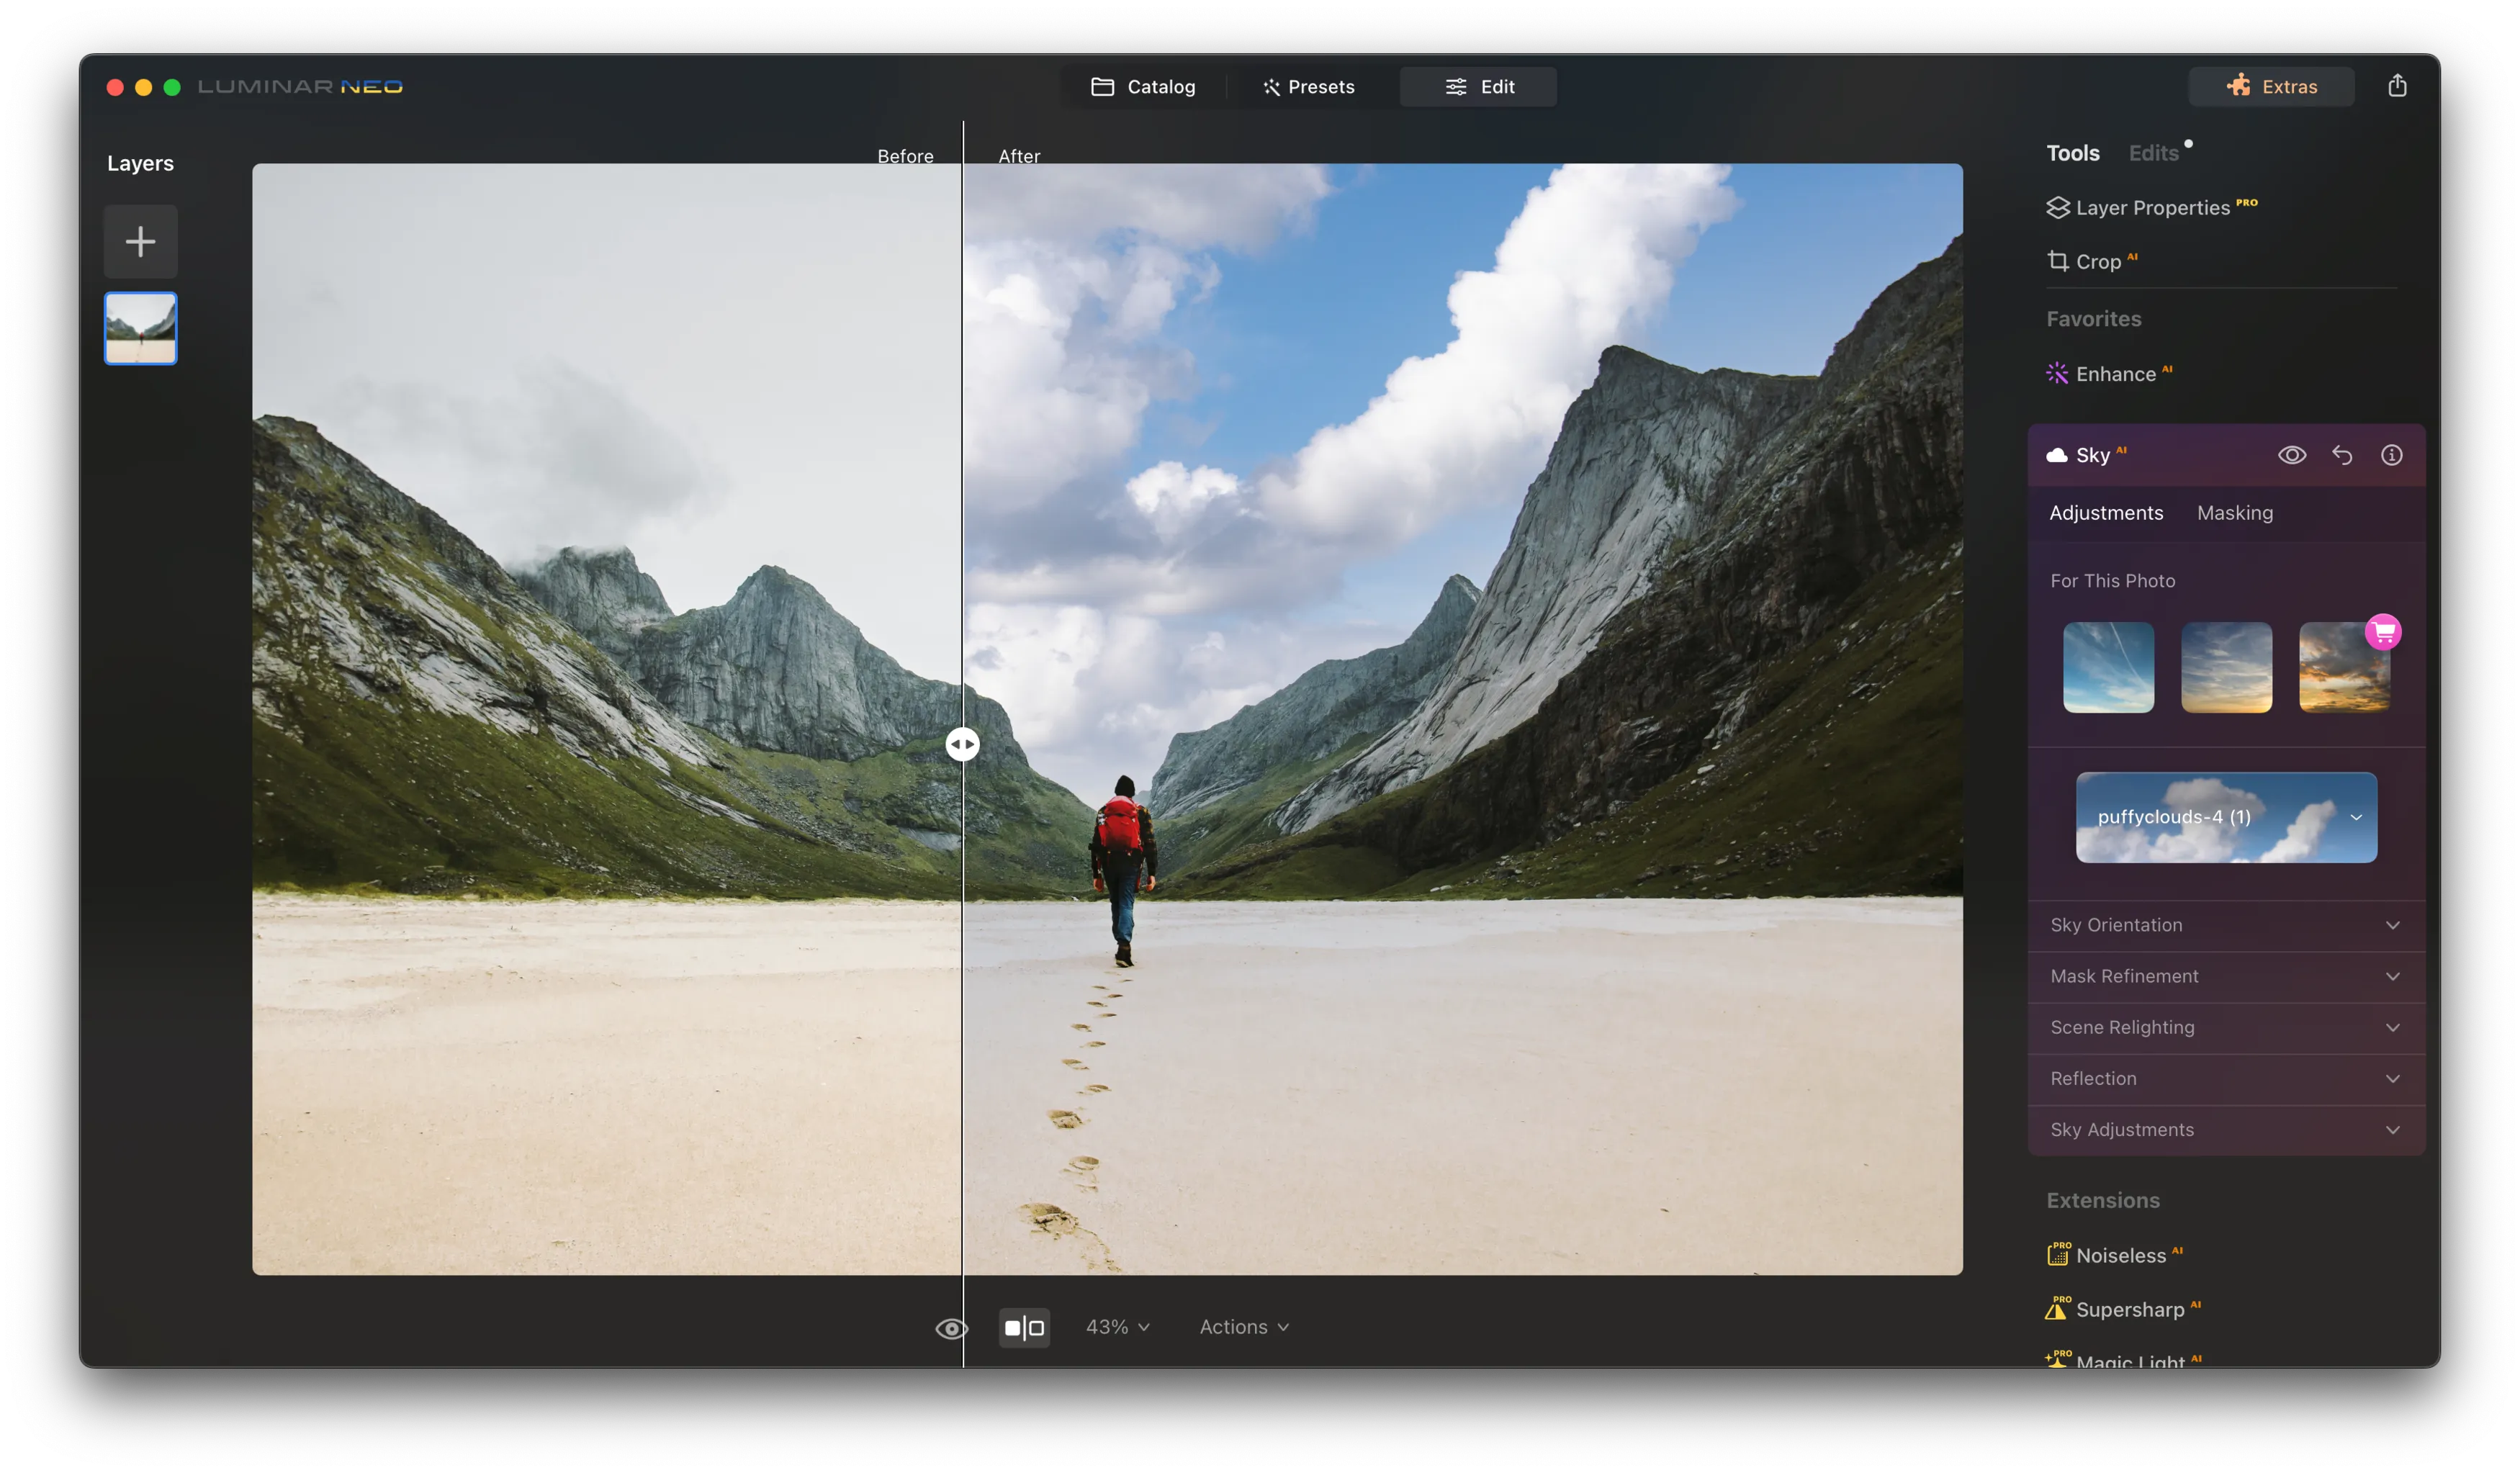Click the Extras button
The image size is (2520, 1473).
(x=2271, y=86)
